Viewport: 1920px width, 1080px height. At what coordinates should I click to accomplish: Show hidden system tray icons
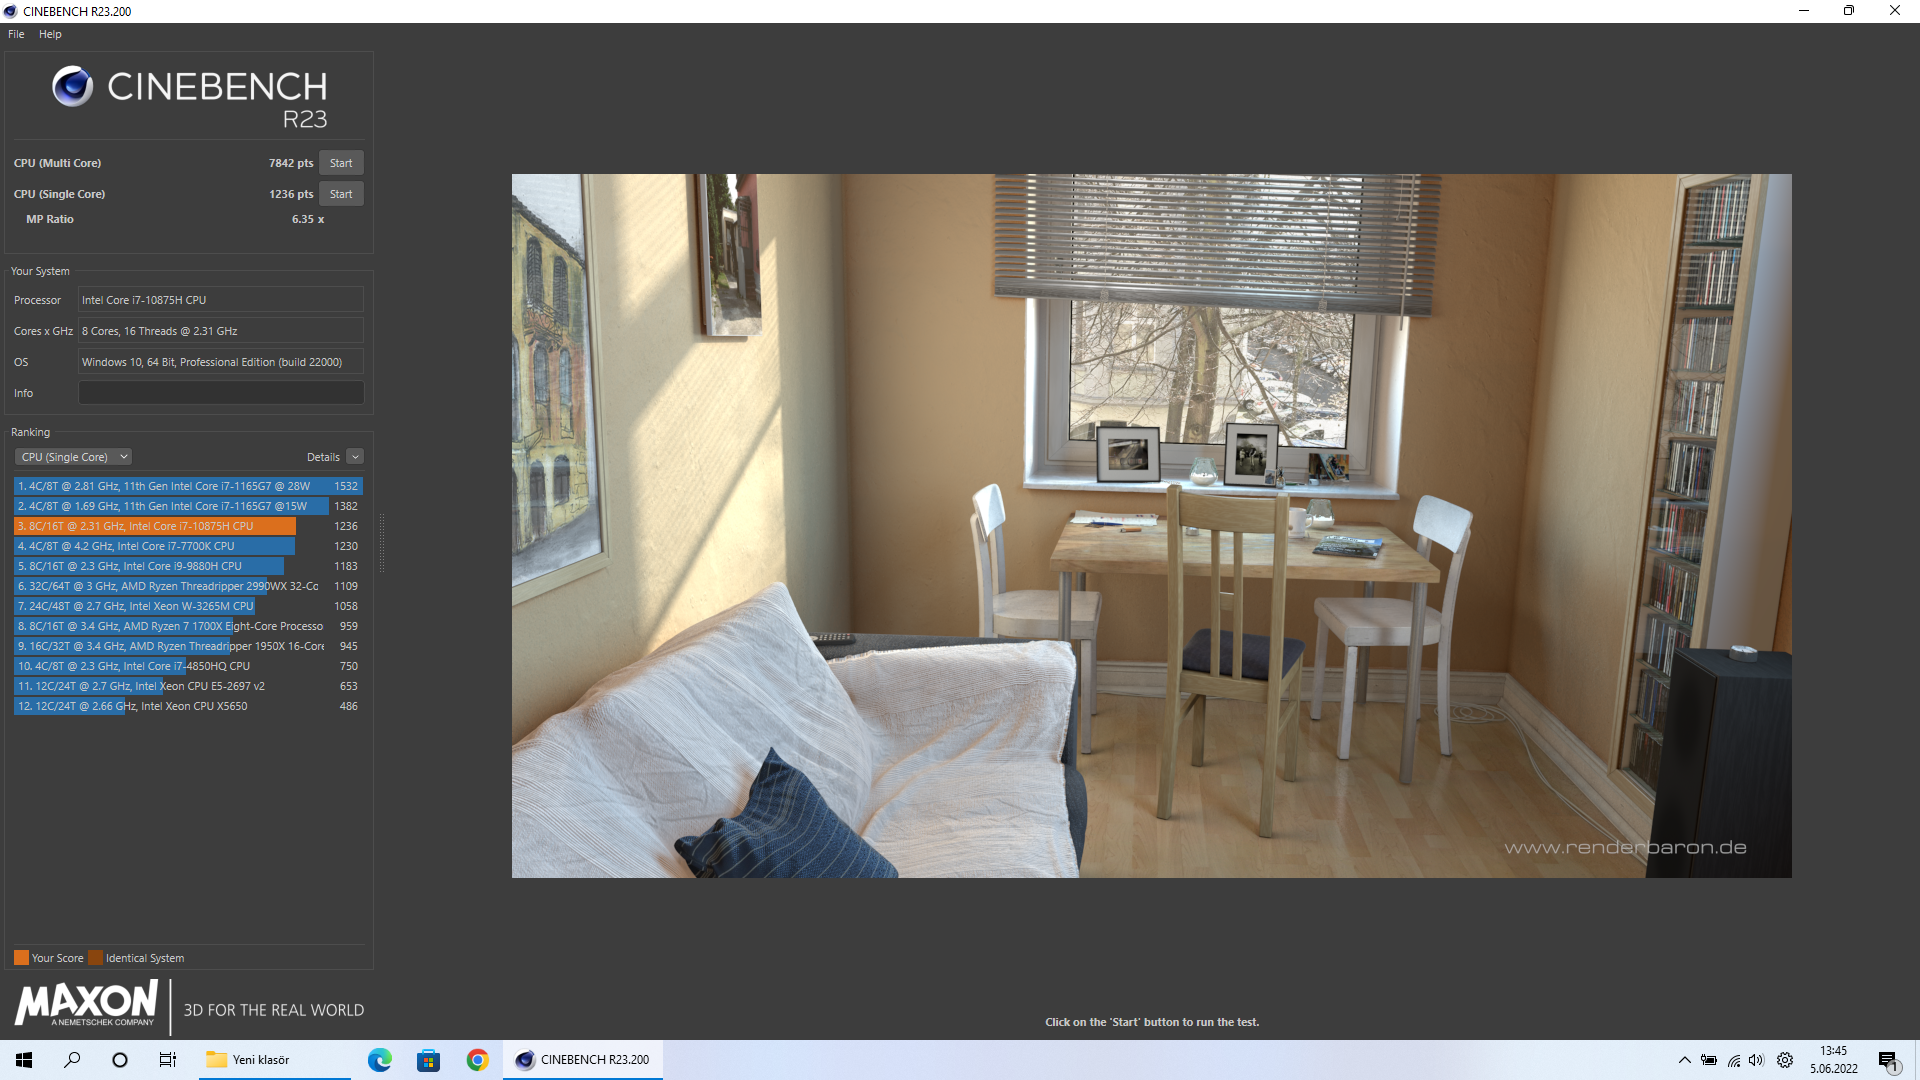(1684, 1060)
